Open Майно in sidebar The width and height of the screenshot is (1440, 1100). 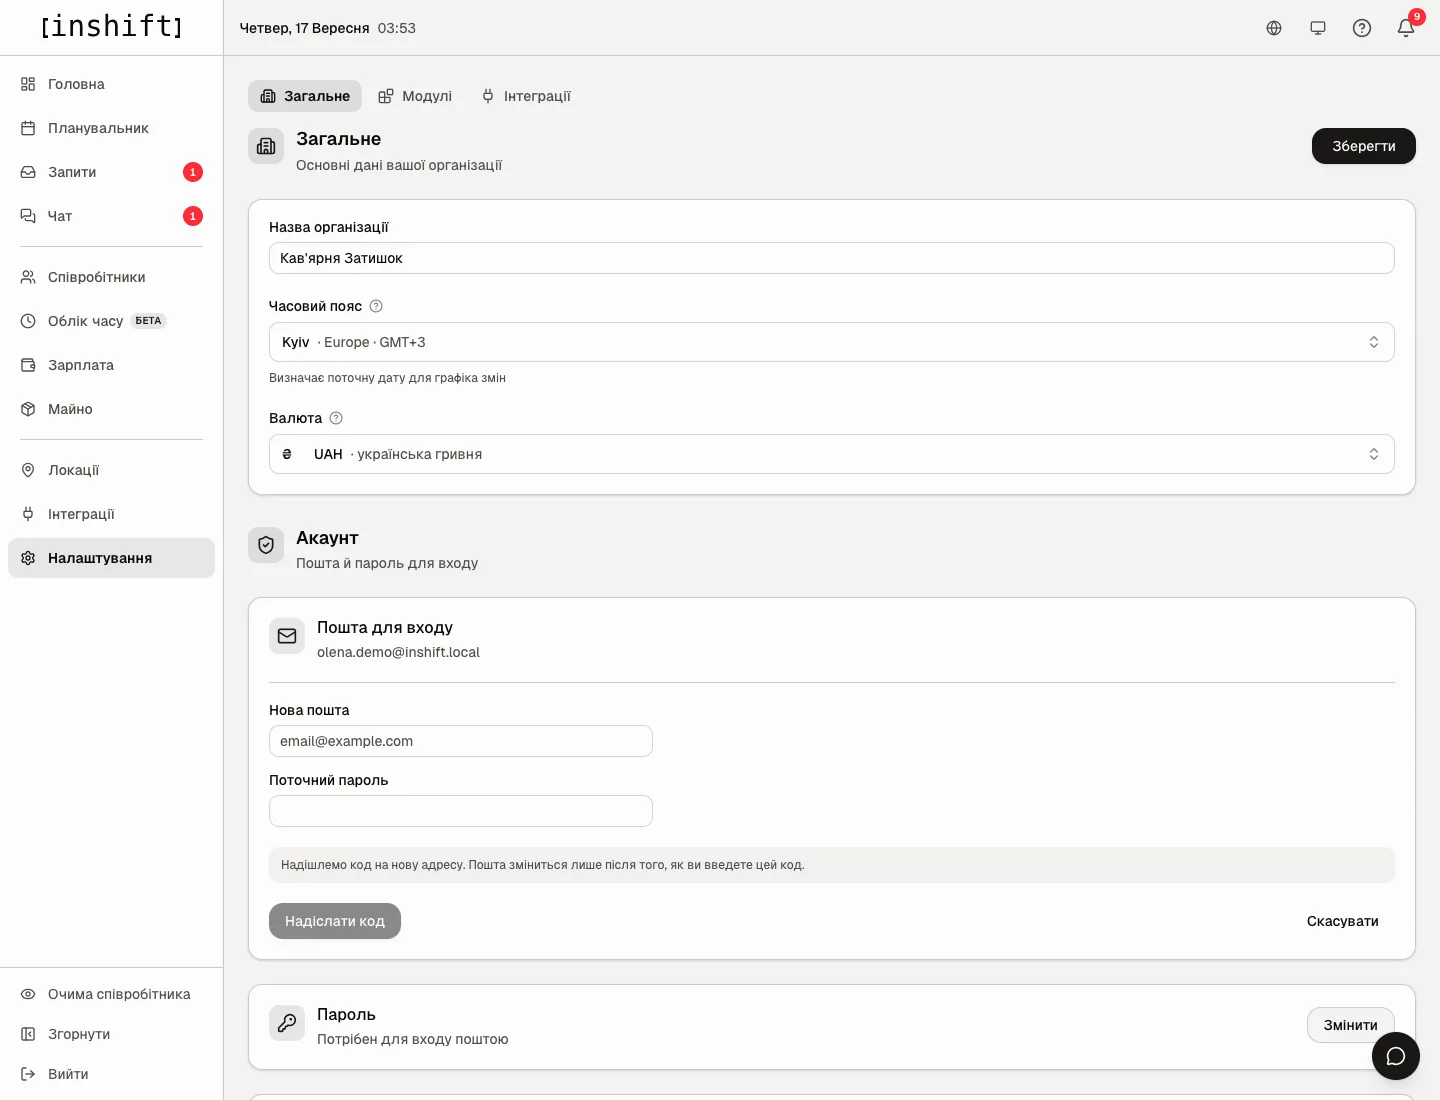(111, 409)
